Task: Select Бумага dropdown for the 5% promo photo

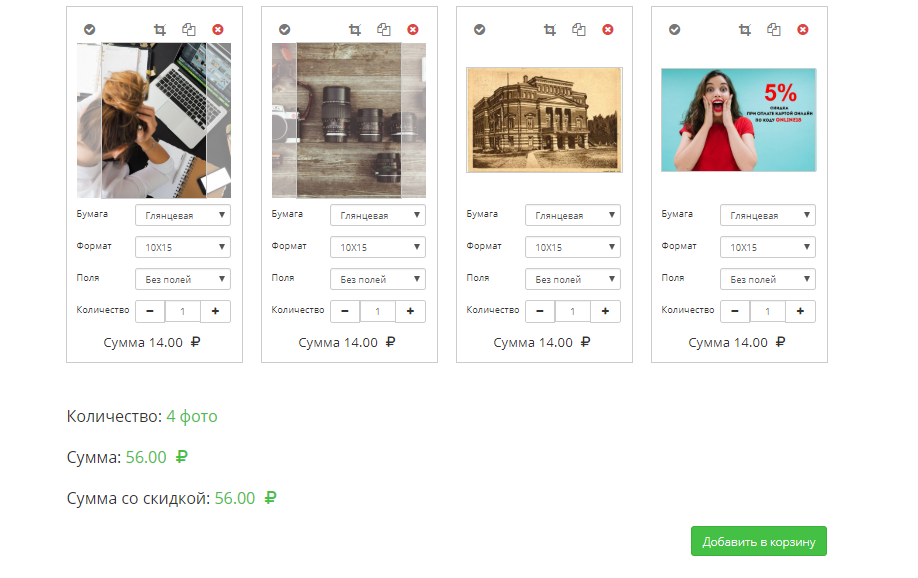Action: click(768, 215)
